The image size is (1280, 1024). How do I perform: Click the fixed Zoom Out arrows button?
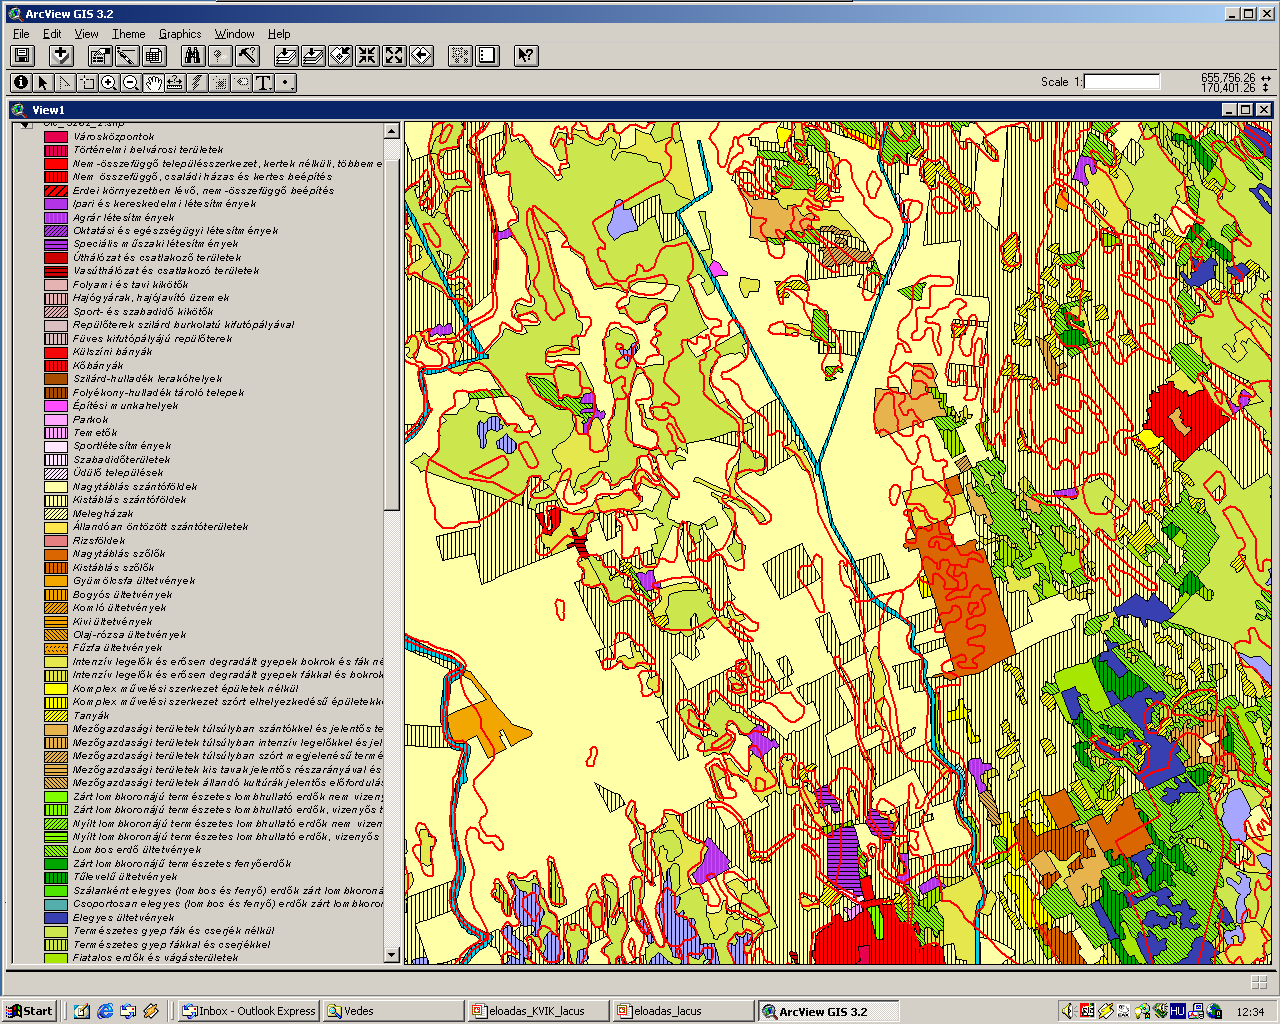click(x=394, y=56)
